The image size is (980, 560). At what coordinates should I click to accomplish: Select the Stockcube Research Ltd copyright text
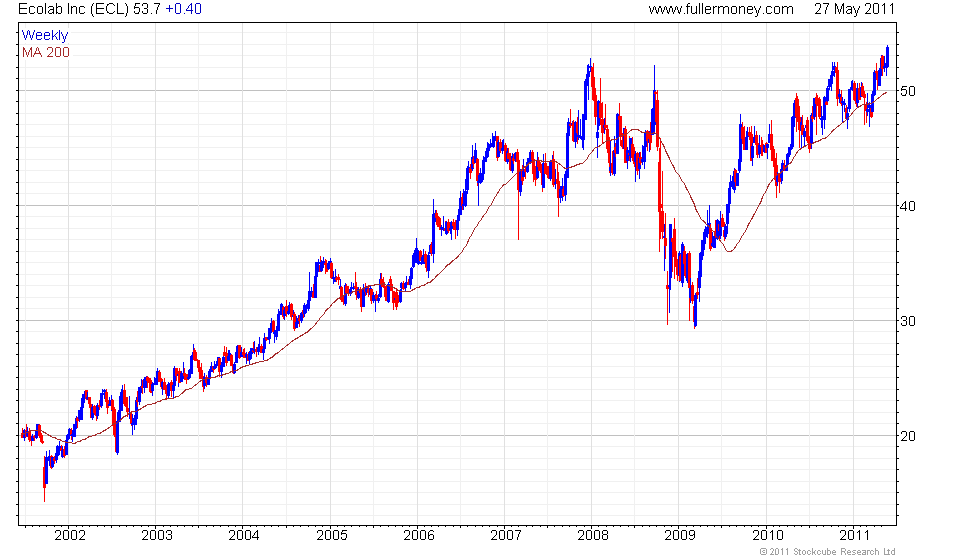pyautogui.click(x=828, y=552)
